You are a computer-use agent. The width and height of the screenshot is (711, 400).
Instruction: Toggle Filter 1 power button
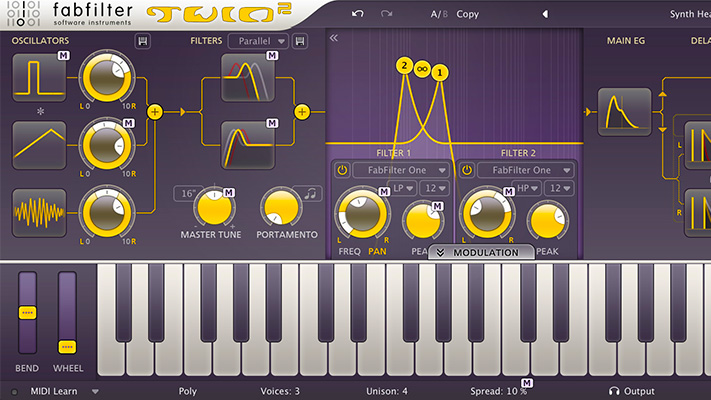tap(342, 170)
